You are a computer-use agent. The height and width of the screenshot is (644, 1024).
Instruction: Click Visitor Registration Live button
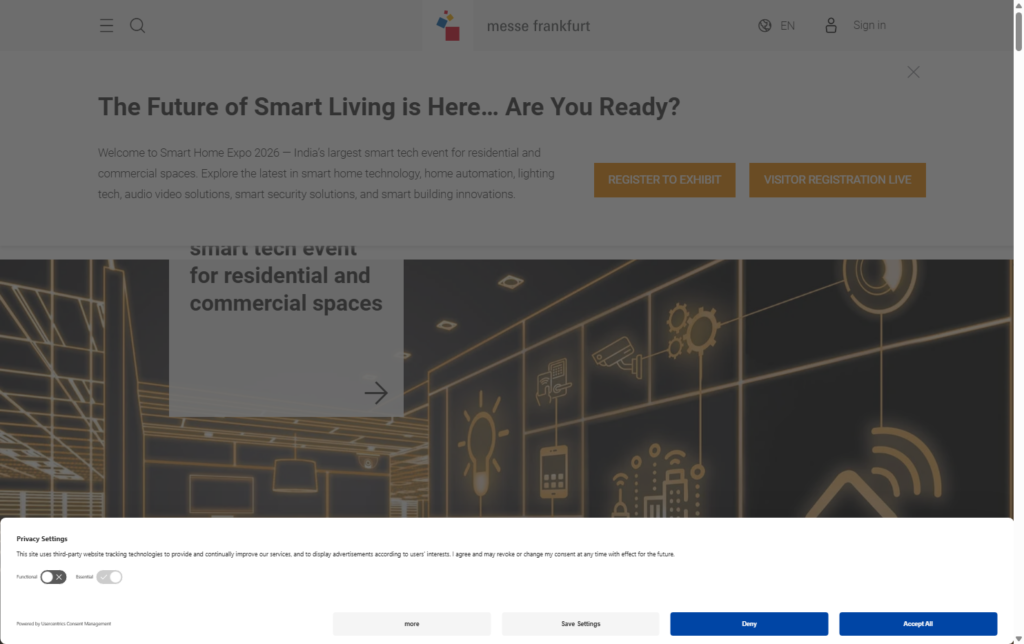837,180
